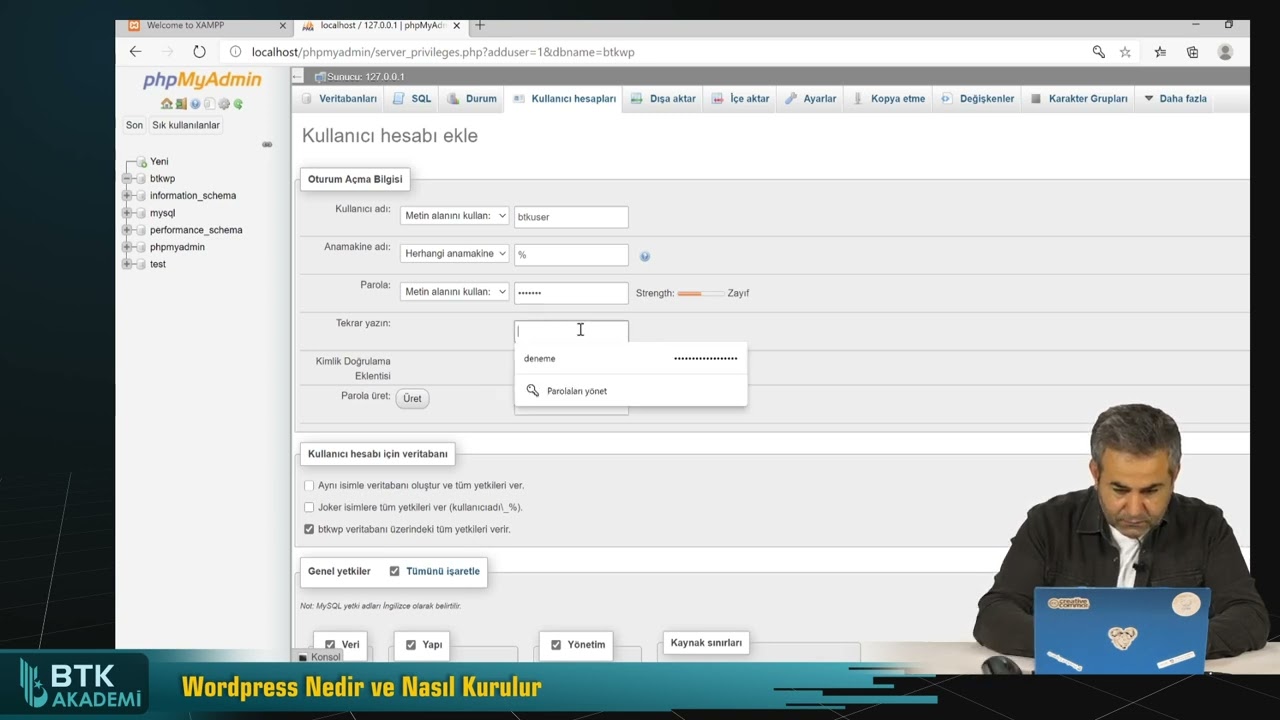
Task: Expand the mysql database tree node
Action: coord(127,213)
